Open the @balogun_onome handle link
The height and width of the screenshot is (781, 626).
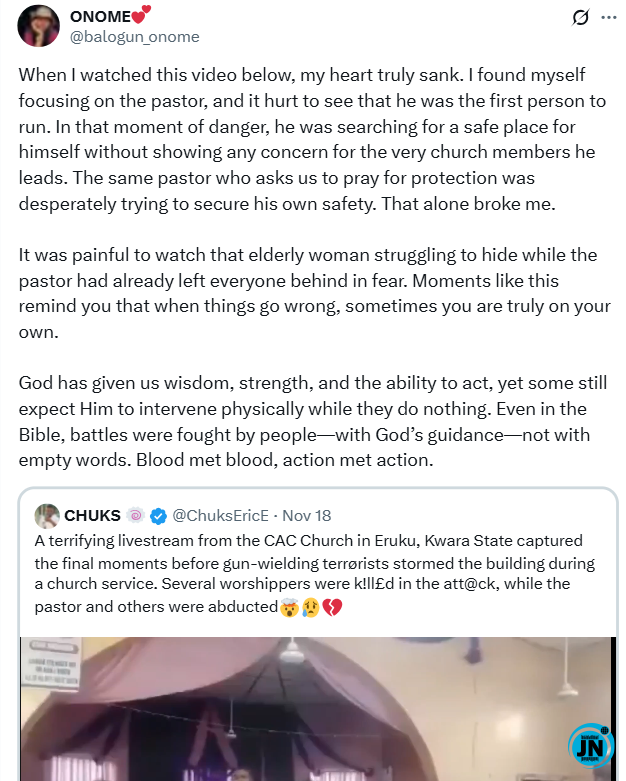click(133, 37)
